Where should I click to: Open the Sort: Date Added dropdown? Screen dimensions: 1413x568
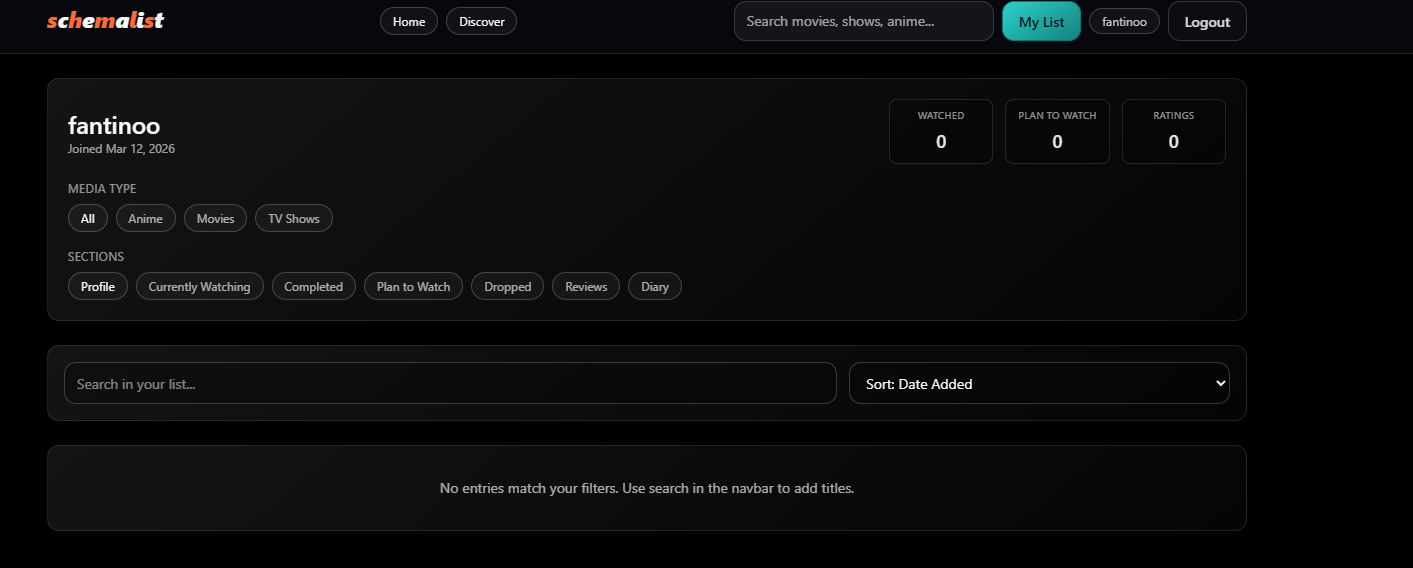coord(1039,383)
